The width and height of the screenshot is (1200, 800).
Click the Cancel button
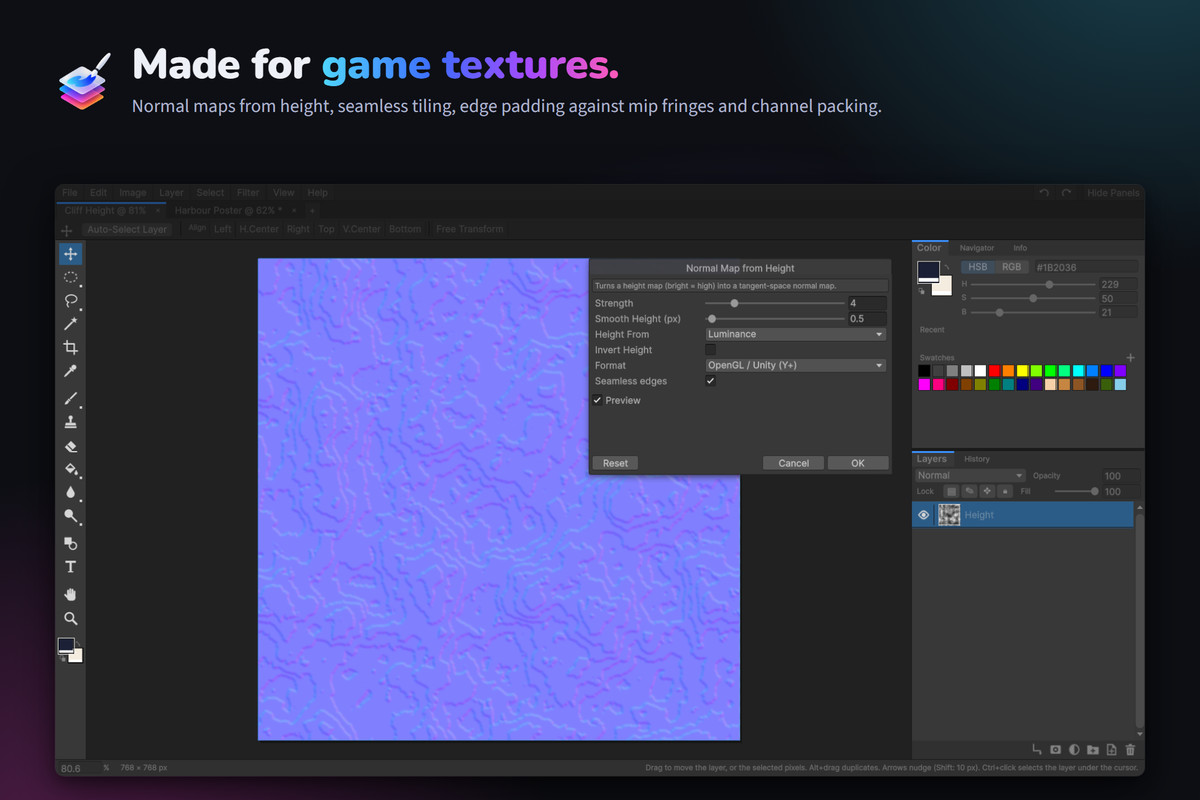793,463
